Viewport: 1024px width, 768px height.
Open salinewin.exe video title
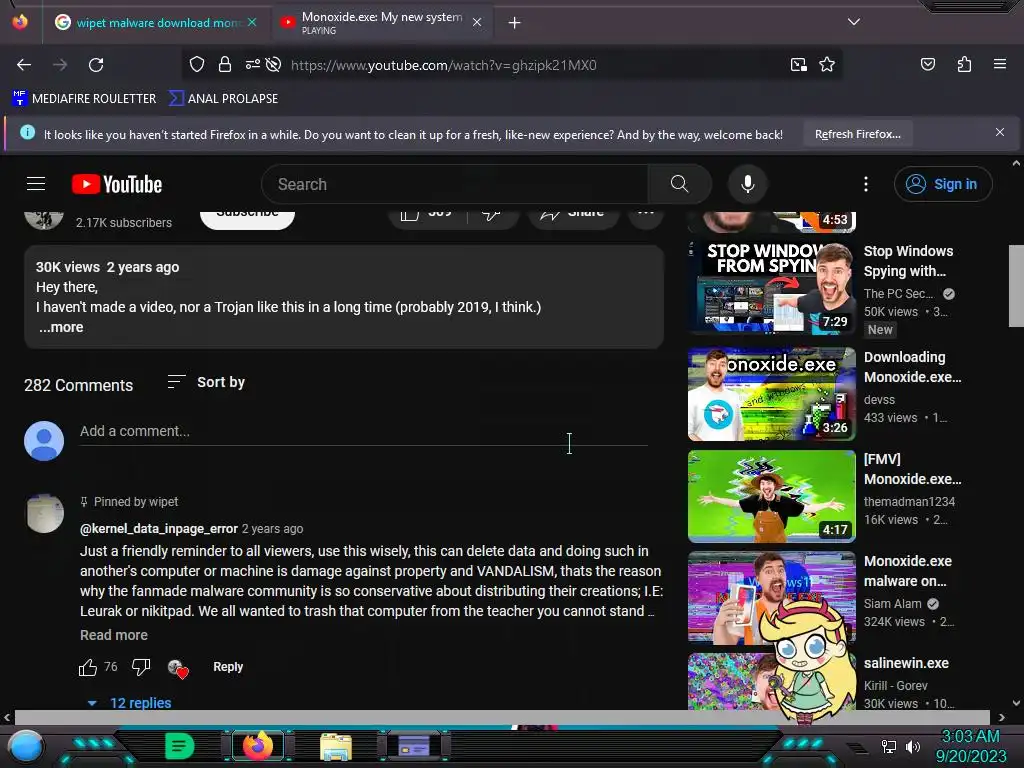906,663
